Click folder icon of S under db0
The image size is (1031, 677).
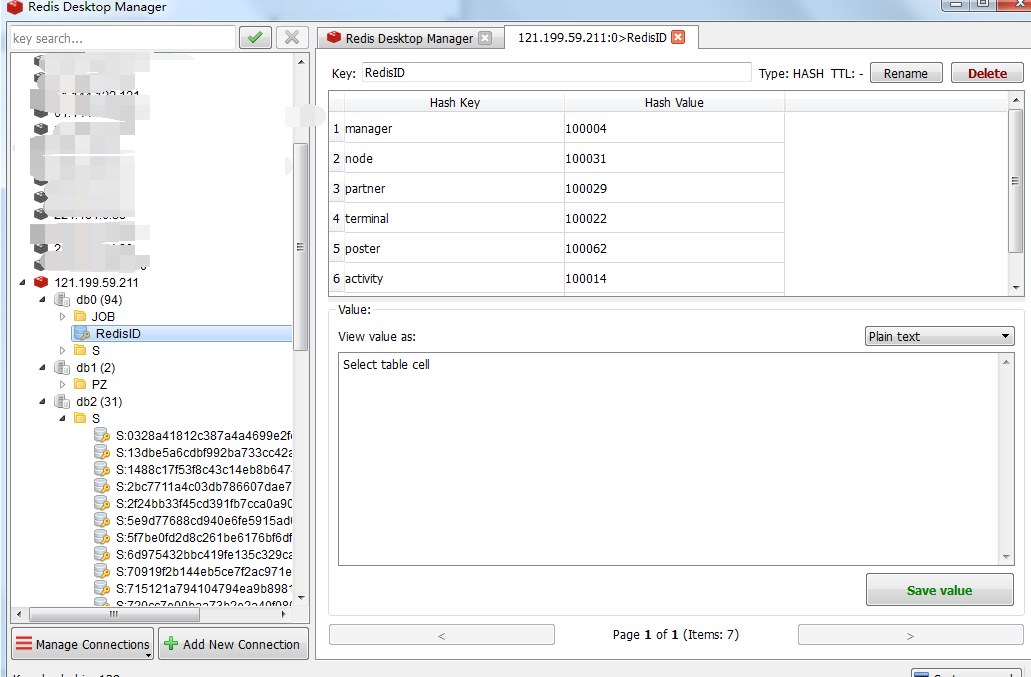click(80, 350)
